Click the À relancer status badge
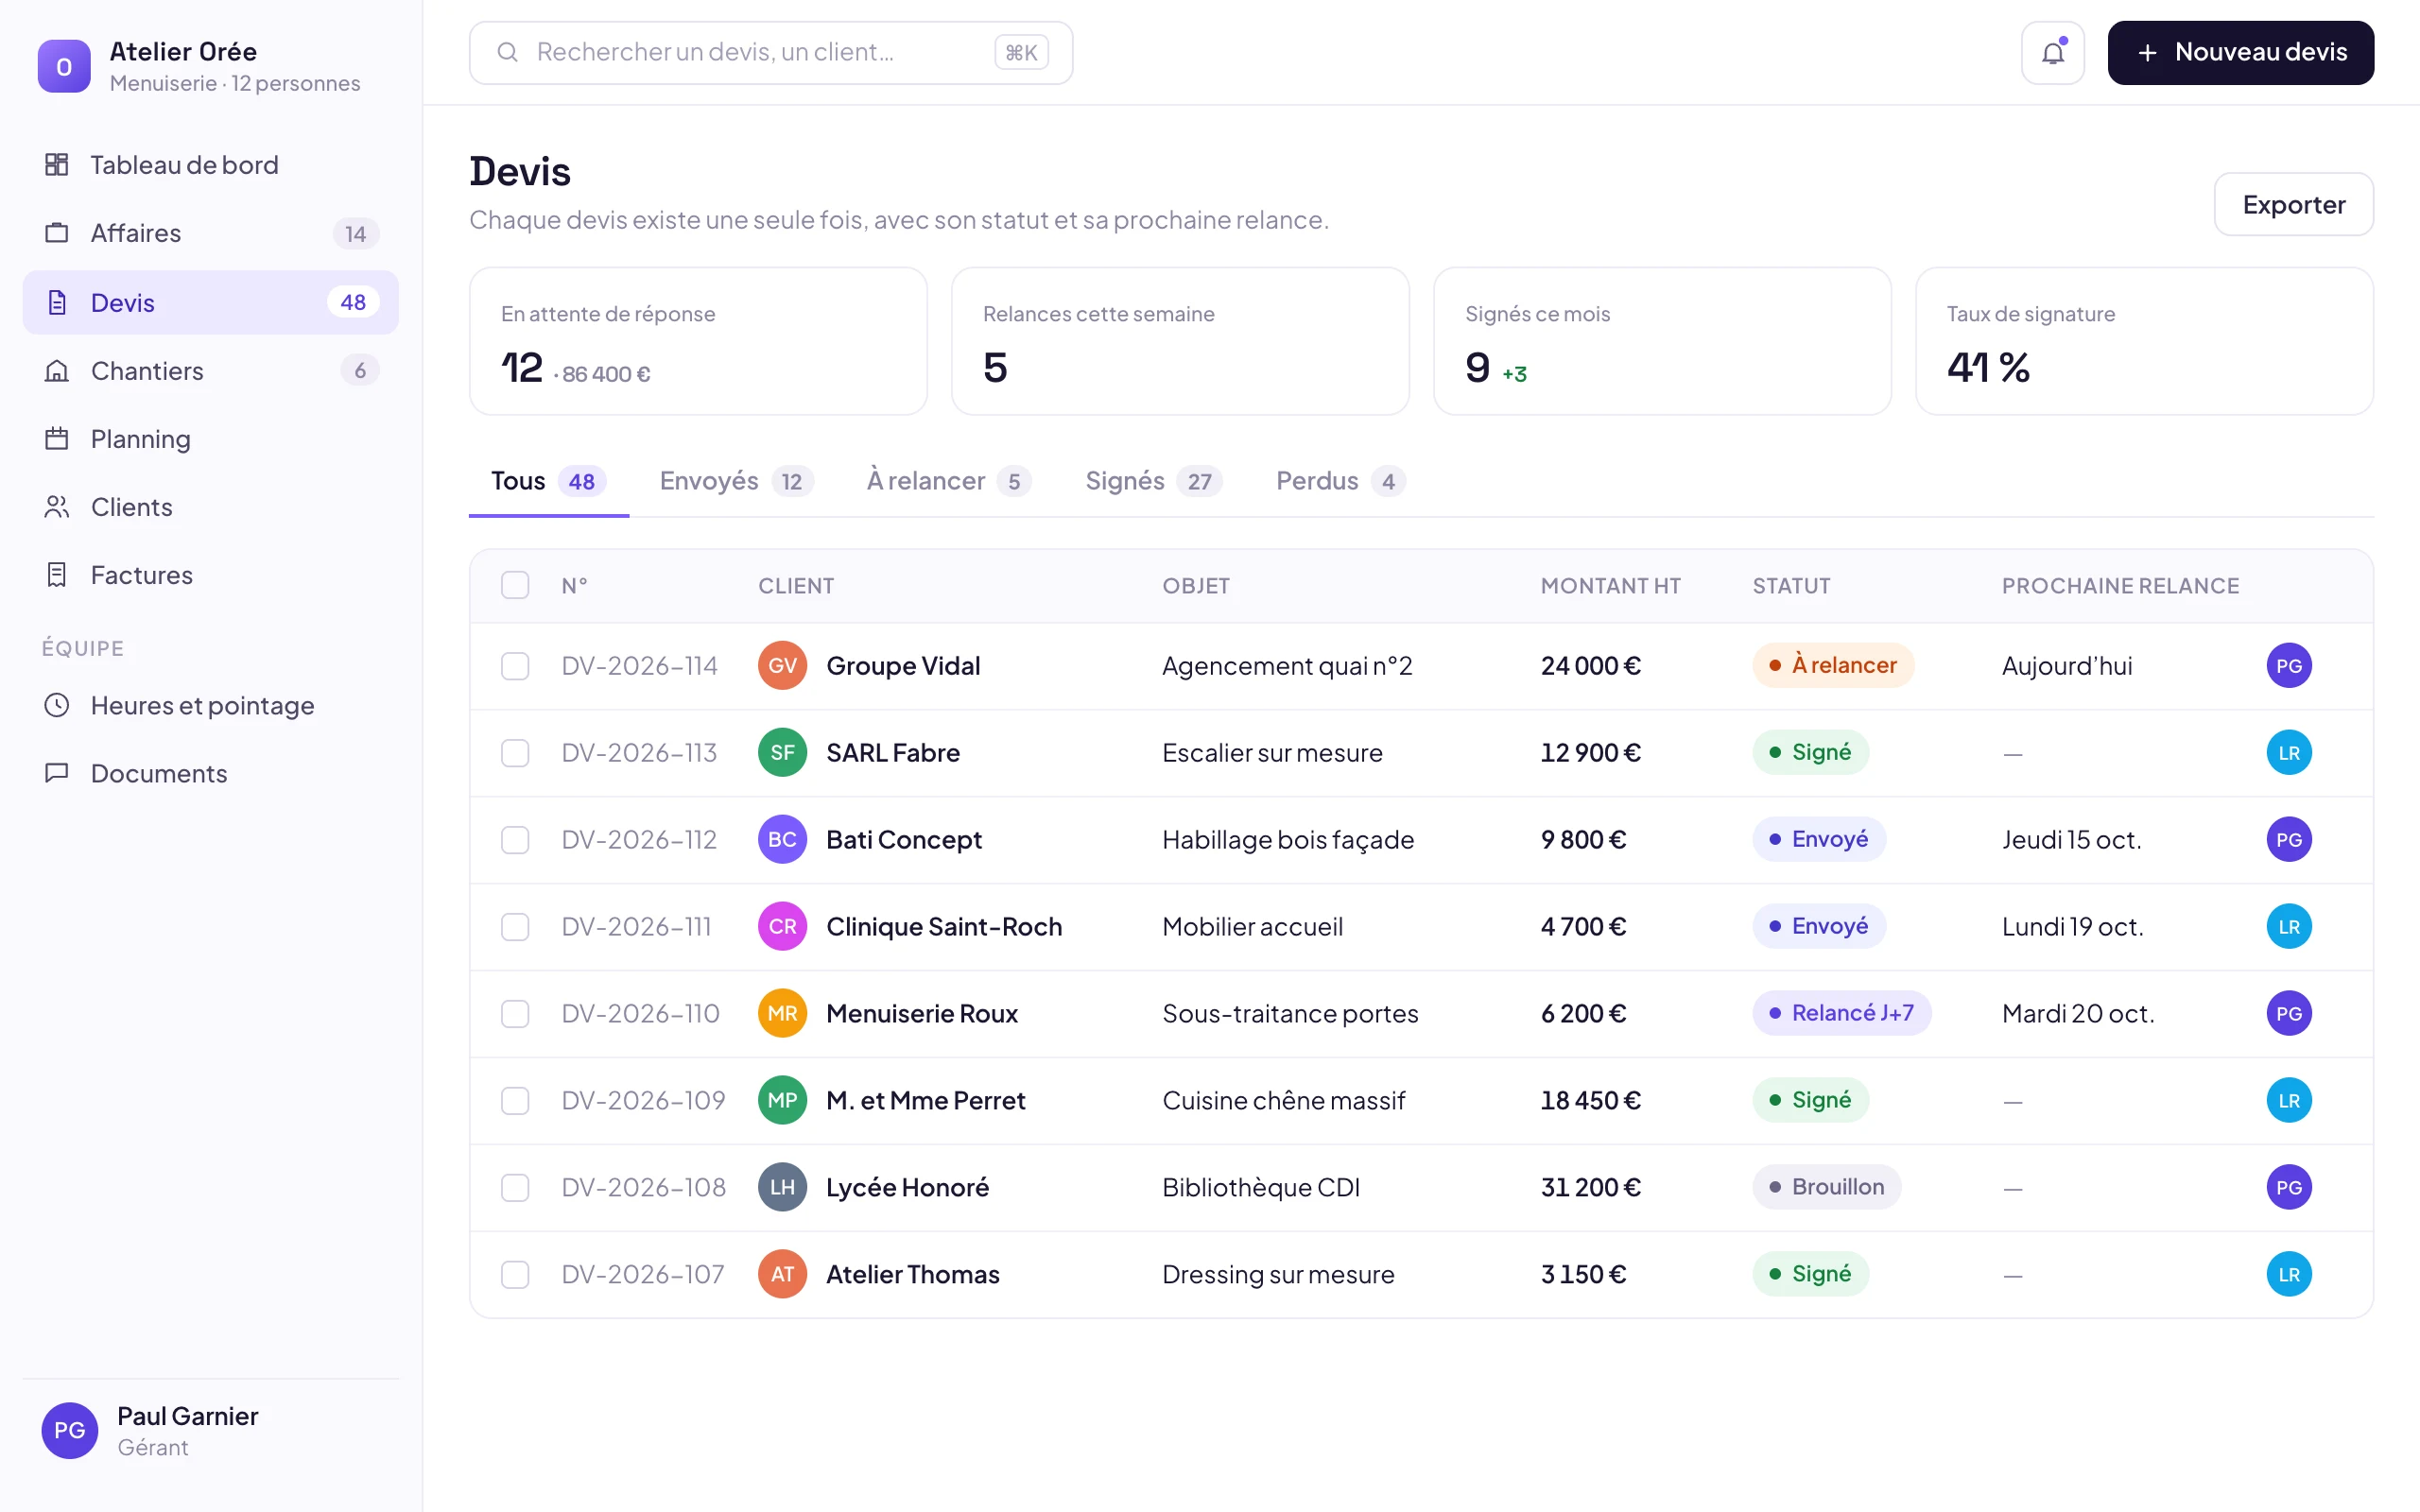2420x1512 pixels. tap(1832, 666)
